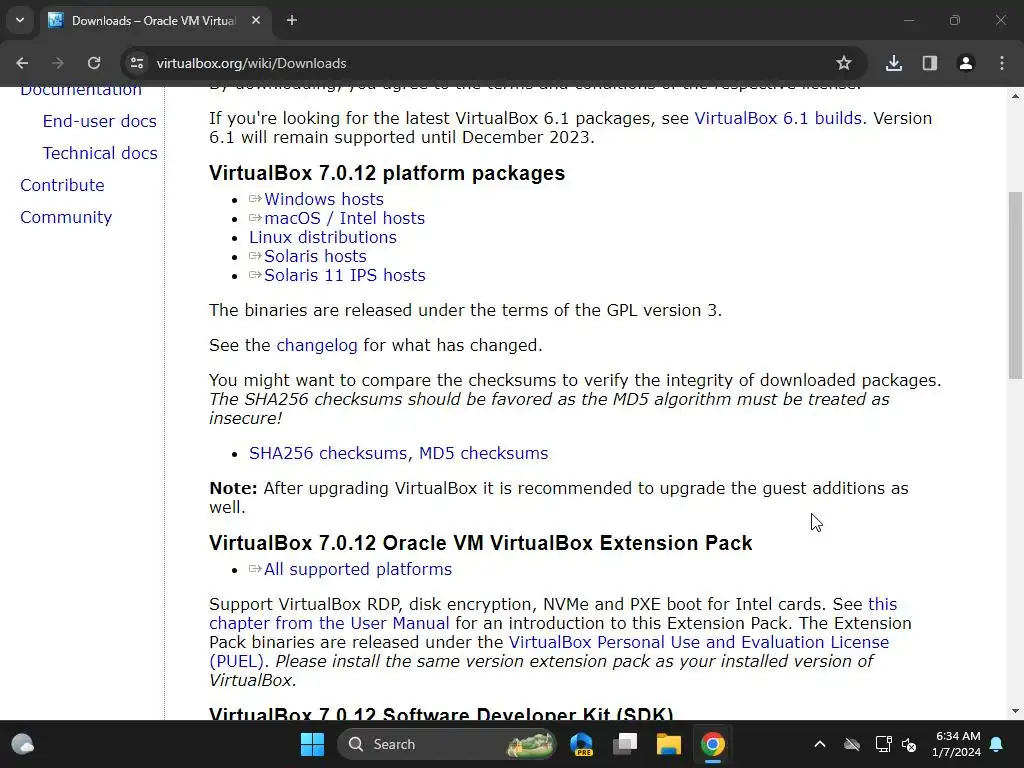Image resolution: width=1024 pixels, height=768 pixels.
Task: Close the Downloads – Oracle VM VirtualBox tab
Action: point(256,20)
